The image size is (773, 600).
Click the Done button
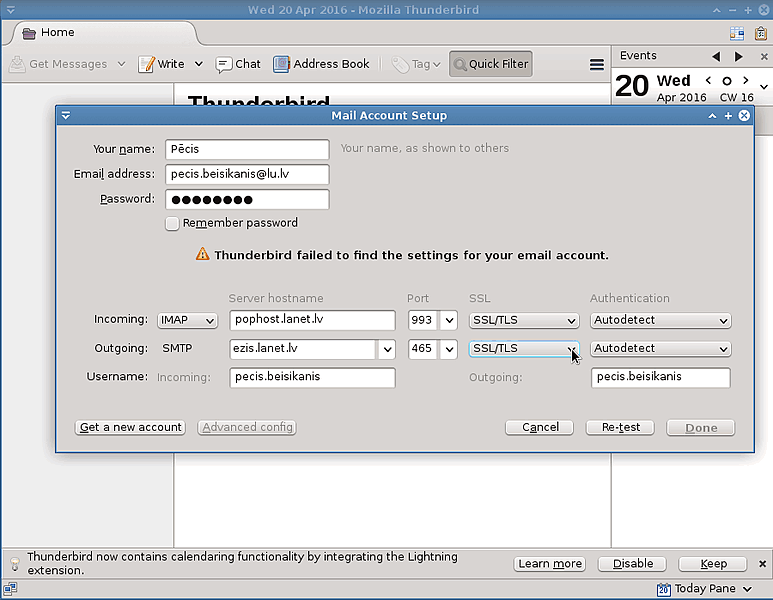[701, 427]
